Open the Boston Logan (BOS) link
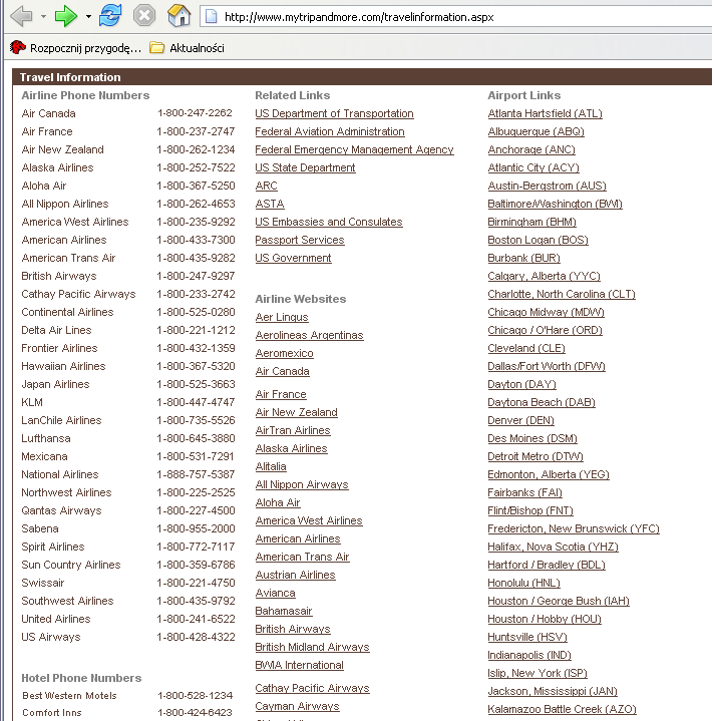 click(x=537, y=240)
